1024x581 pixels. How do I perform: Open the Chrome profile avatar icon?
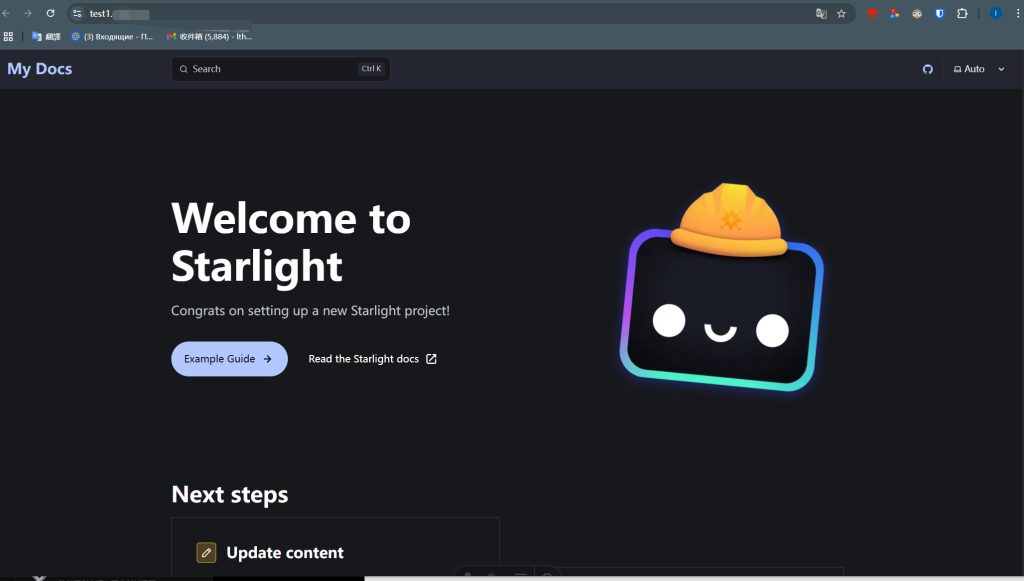995,13
